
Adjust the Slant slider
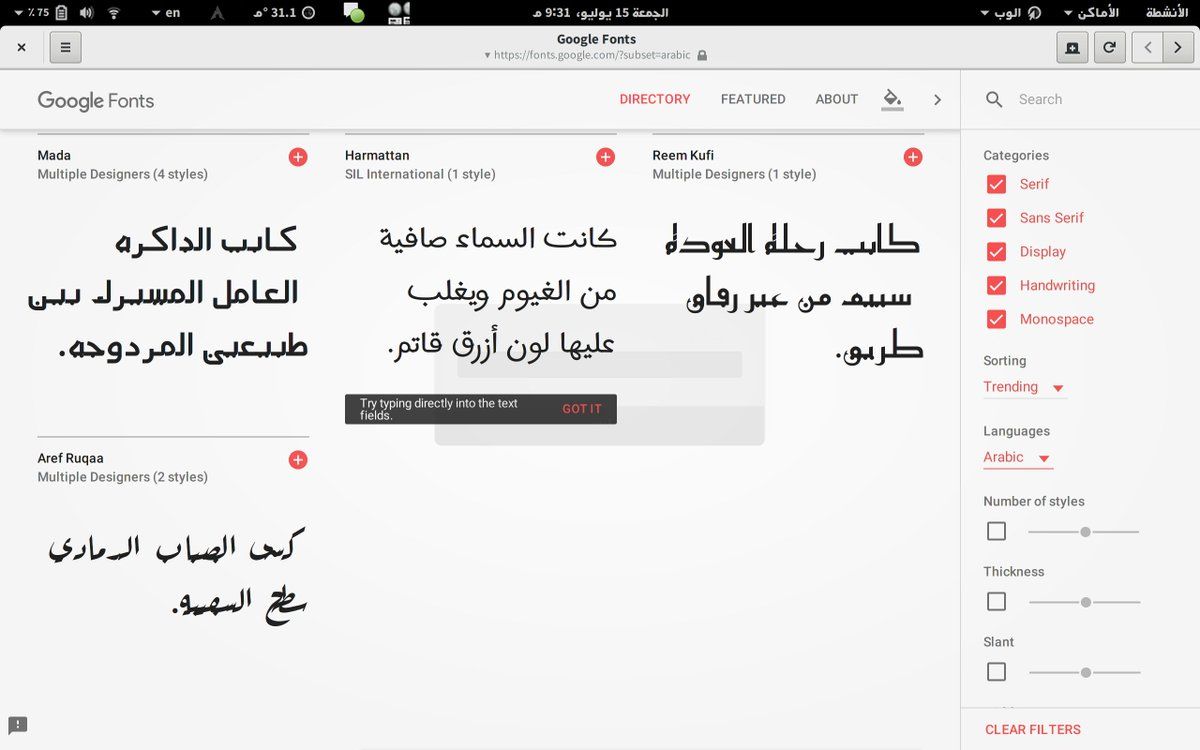click(x=1085, y=672)
